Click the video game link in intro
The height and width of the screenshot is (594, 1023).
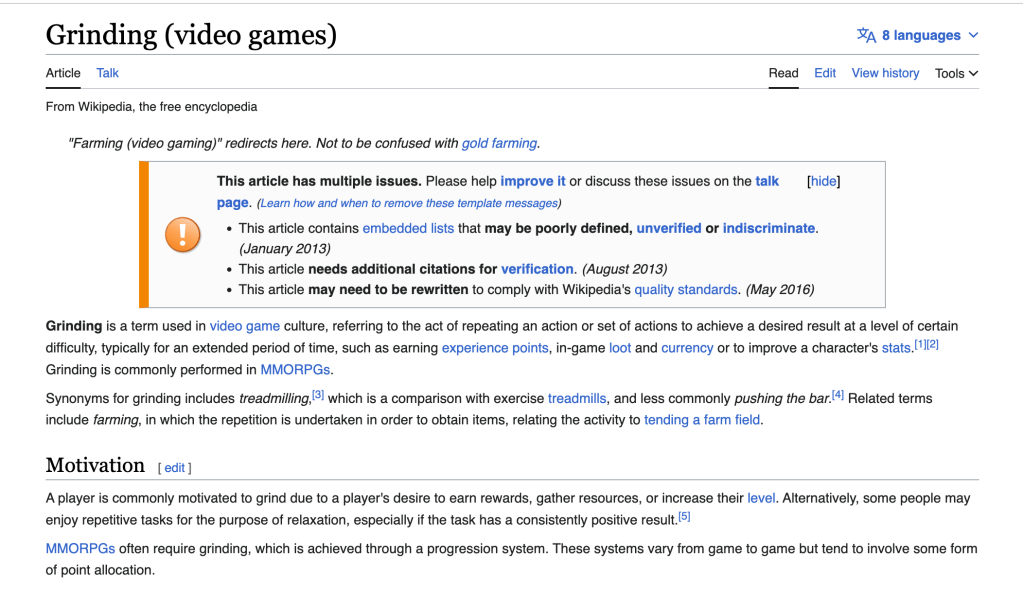pos(245,326)
